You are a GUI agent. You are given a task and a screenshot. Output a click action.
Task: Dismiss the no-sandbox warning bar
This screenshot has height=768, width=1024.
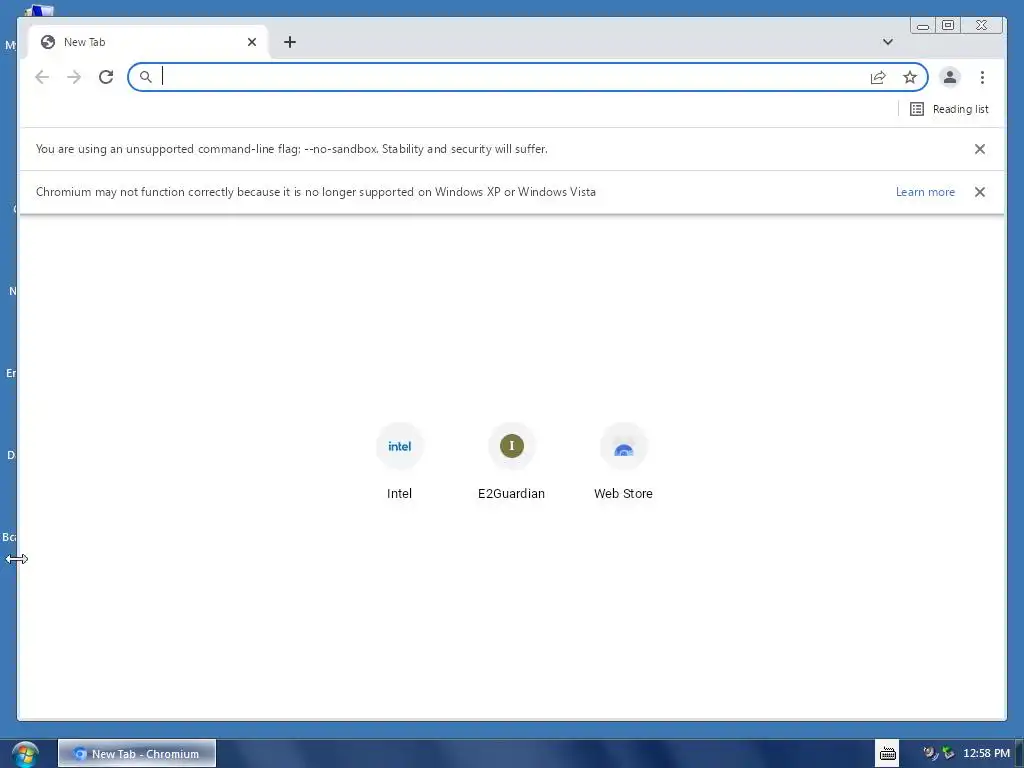[980, 149]
